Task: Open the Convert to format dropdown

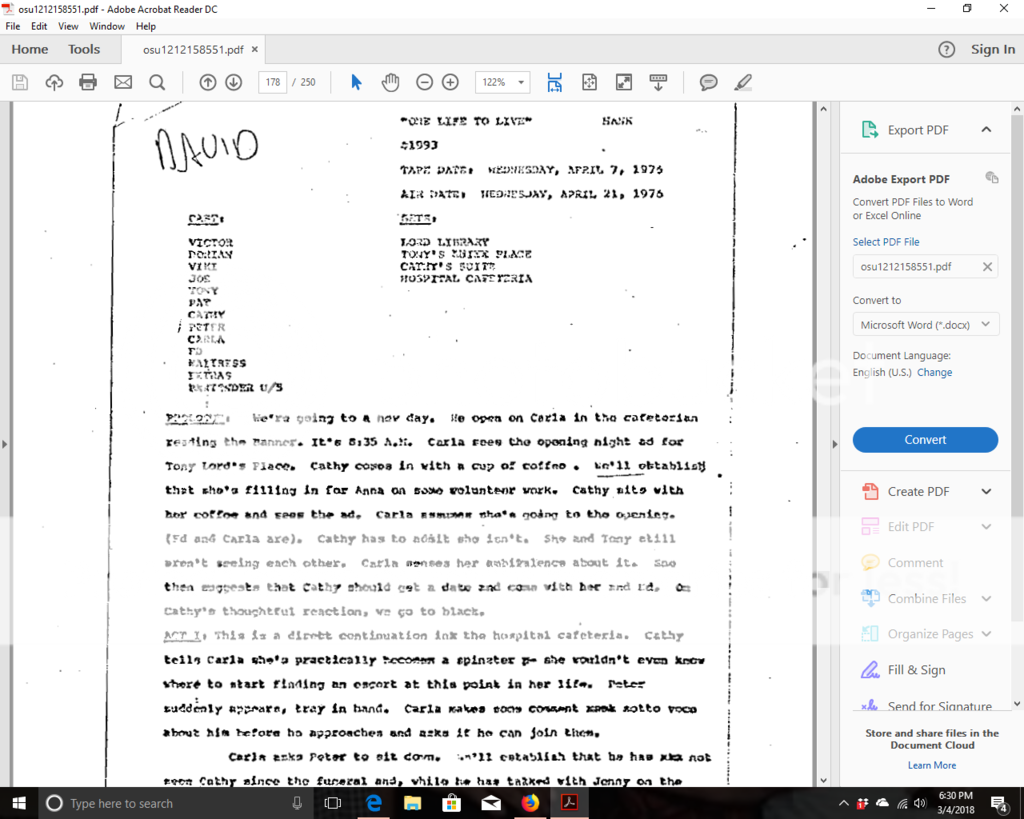Action: [925, 323]
